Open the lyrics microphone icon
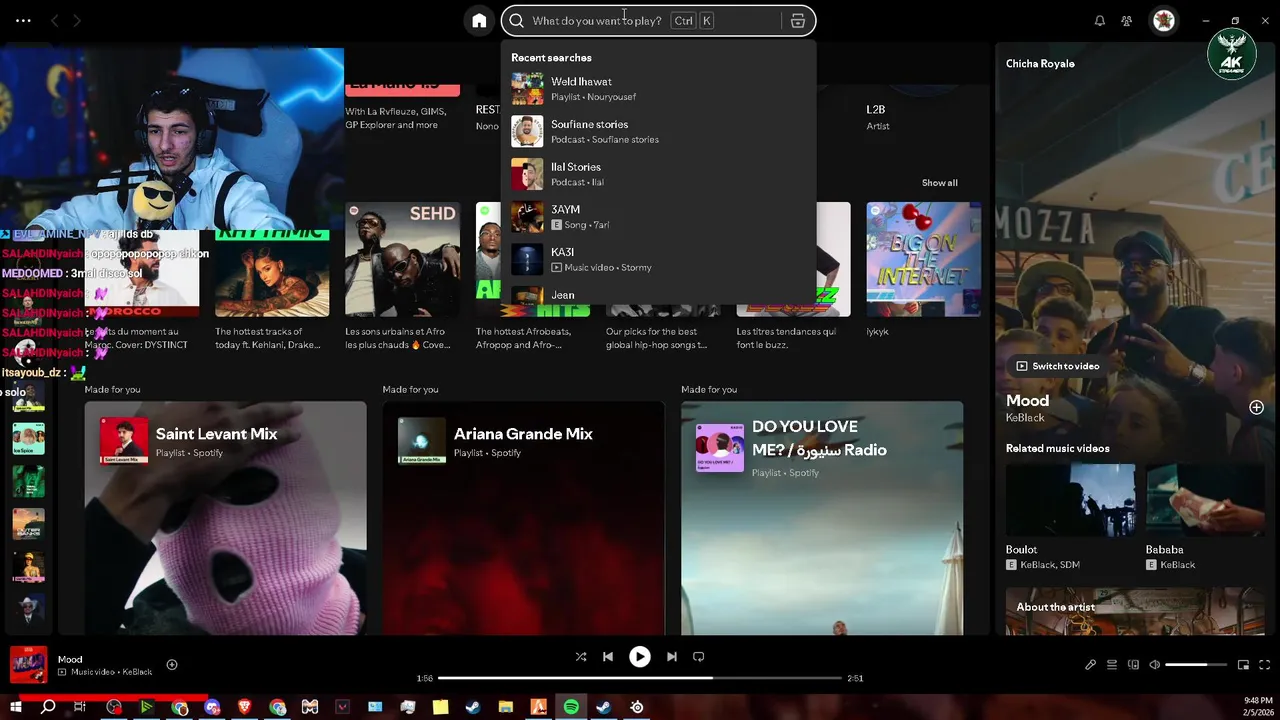1280x720 pixels. tap(1090, 665)
